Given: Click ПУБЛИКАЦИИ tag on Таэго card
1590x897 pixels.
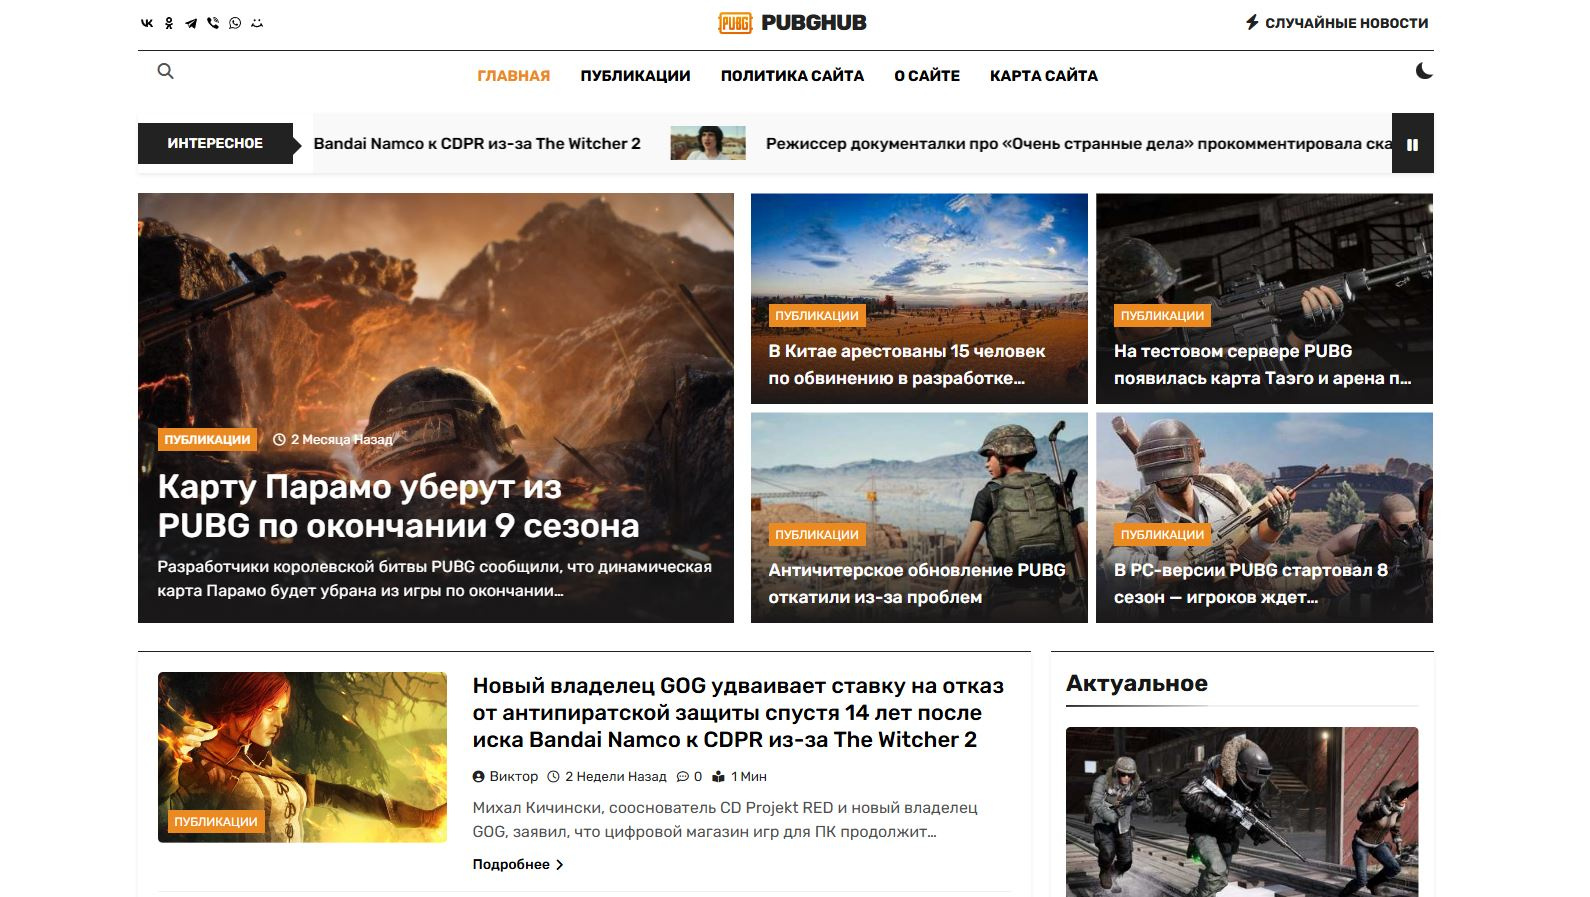Looking at the screenshot, I should (1162, 315).
